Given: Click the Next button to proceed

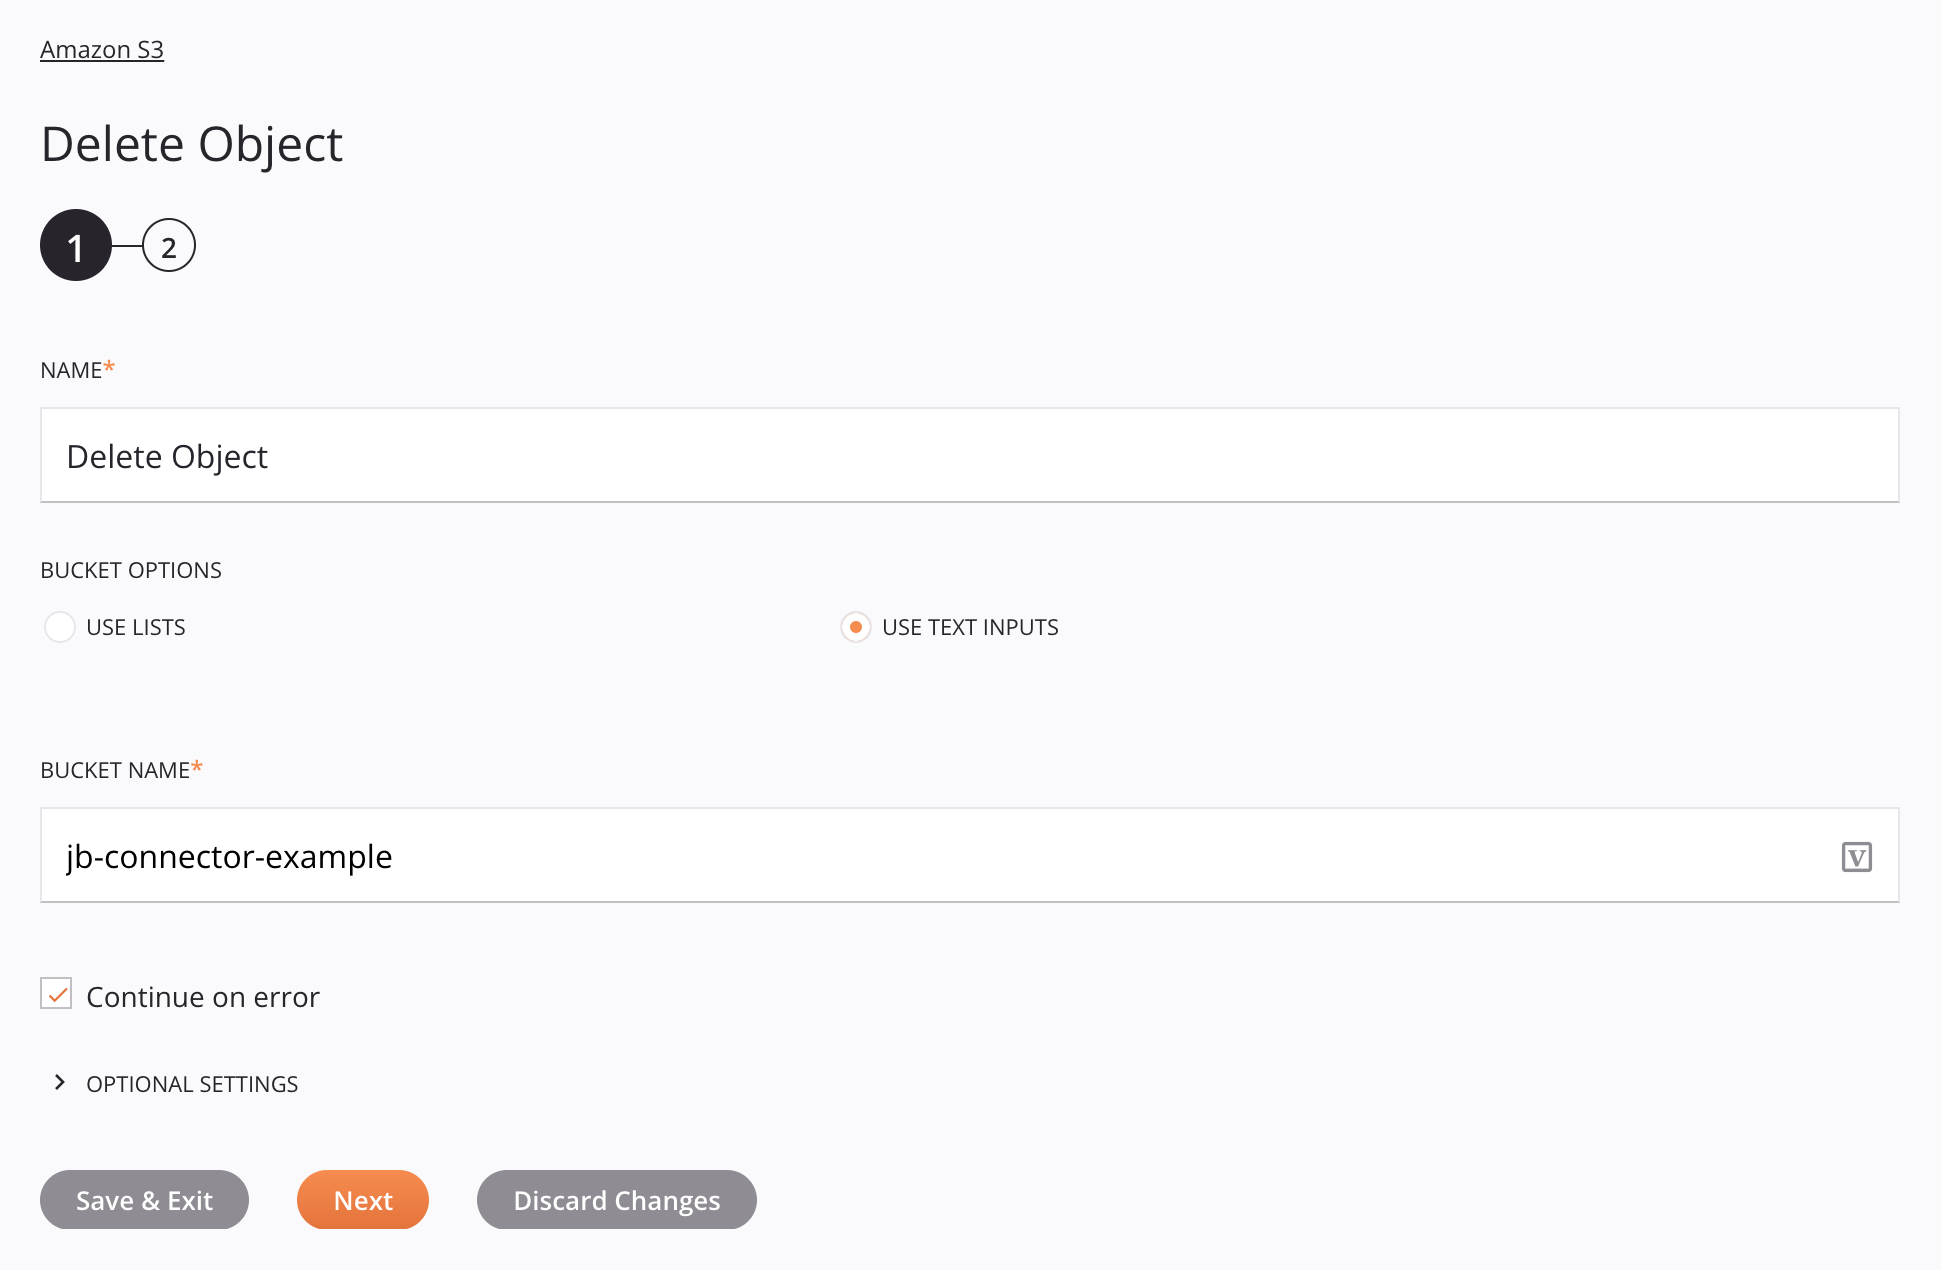Looking at the screenshot, I should [x=363, y=1199].
